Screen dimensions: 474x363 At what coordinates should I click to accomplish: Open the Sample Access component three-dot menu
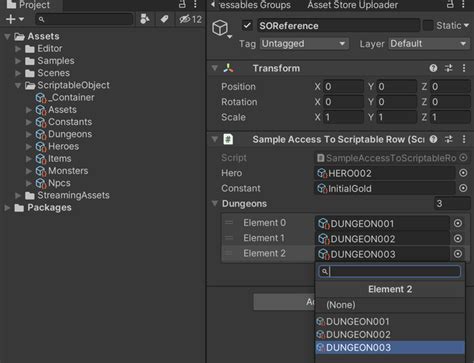464,139
